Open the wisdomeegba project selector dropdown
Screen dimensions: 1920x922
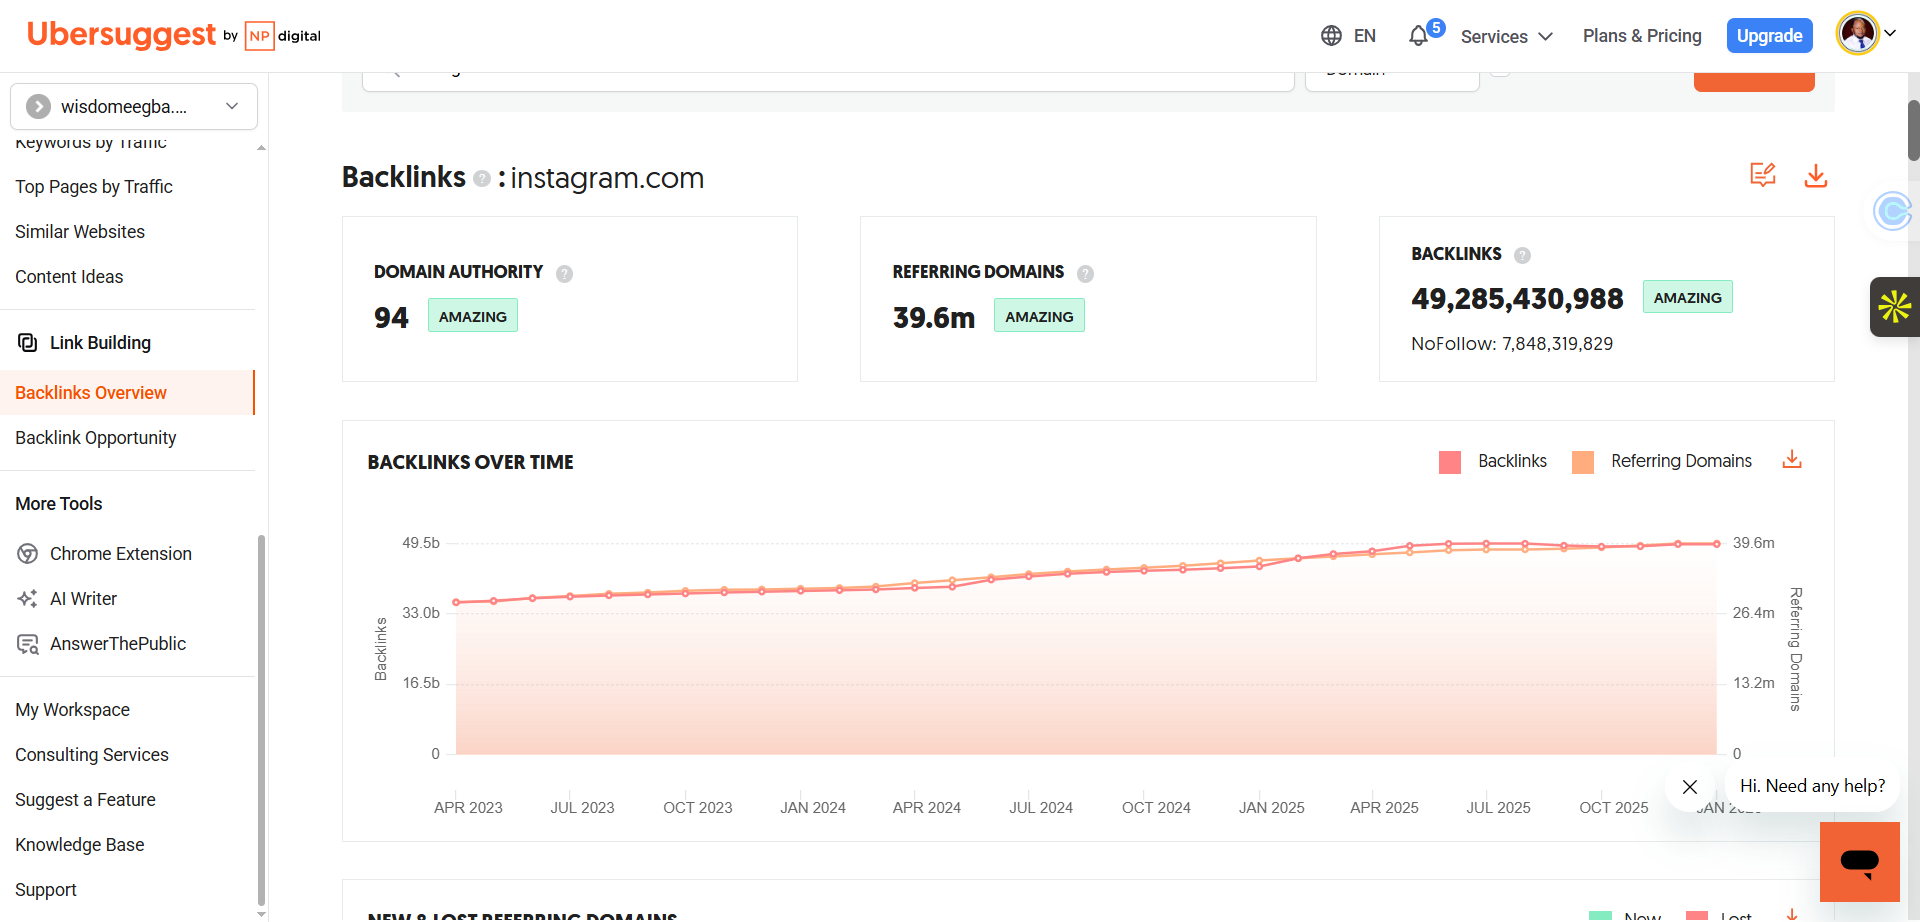coord(134,107)
